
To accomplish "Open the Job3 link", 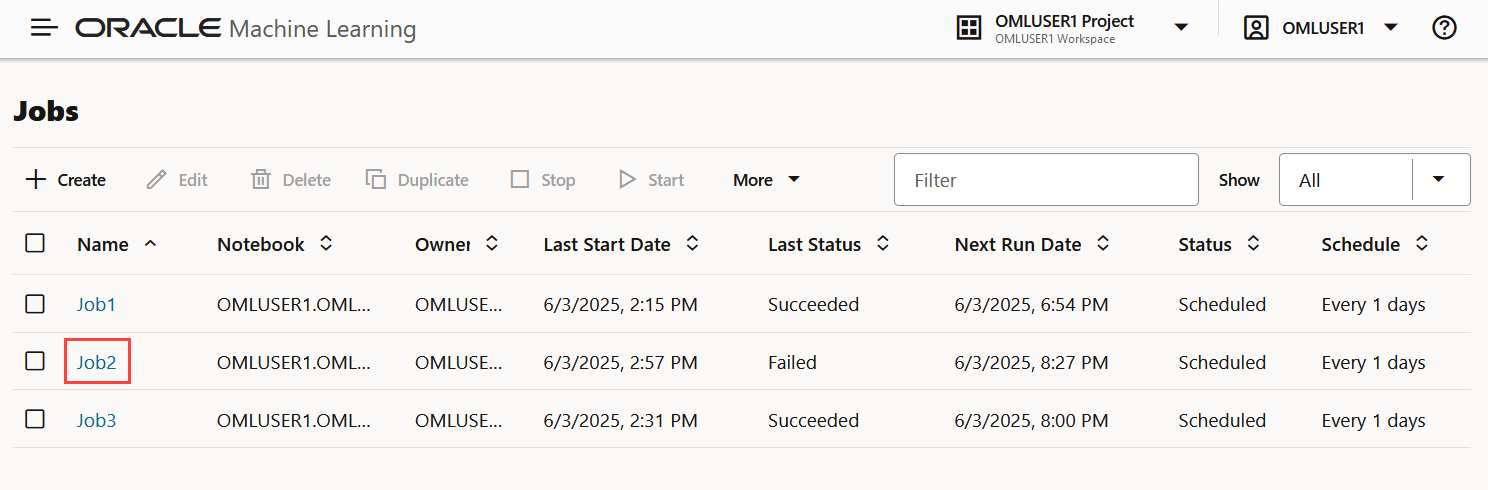I will click(97, 420).
